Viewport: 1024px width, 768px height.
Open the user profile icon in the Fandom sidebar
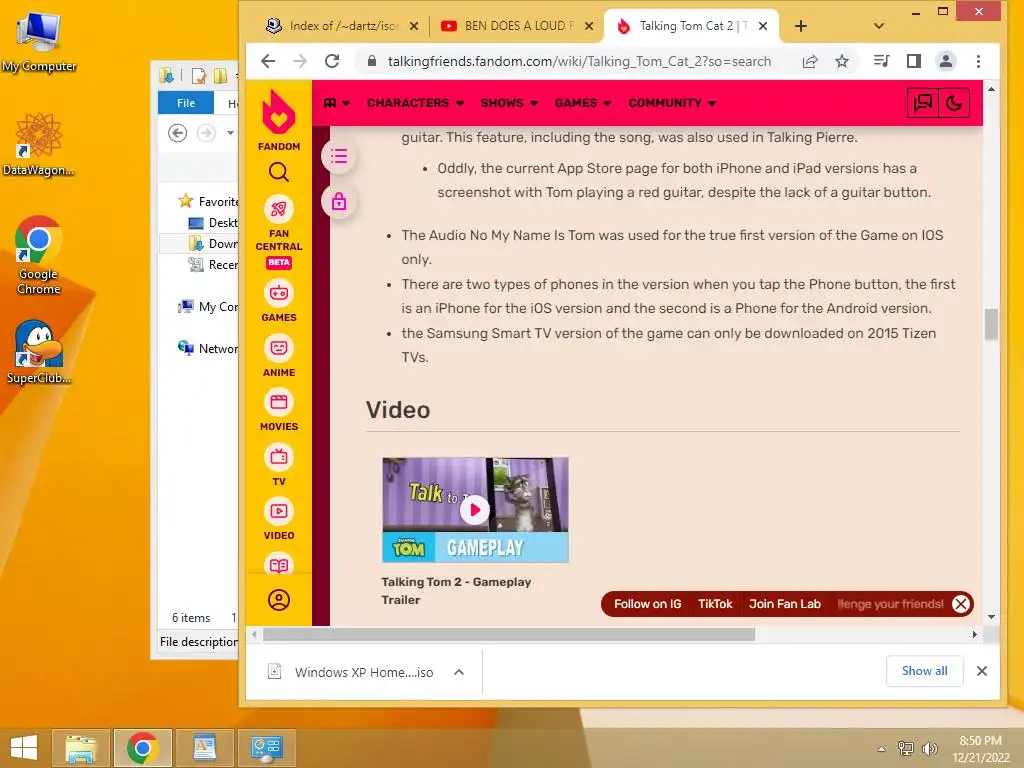pyautogui.click(x=279, y=600)
